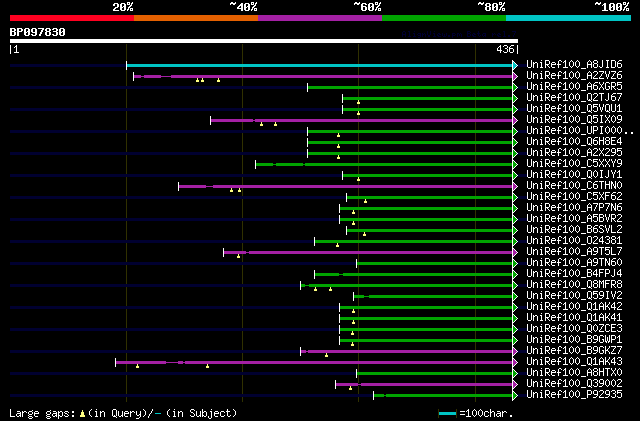Click the UniRef100_A8JID6 label
Image resolution: width=640 pixels, height=421 pixels.
pyautogui.click(x=574, y=65)
